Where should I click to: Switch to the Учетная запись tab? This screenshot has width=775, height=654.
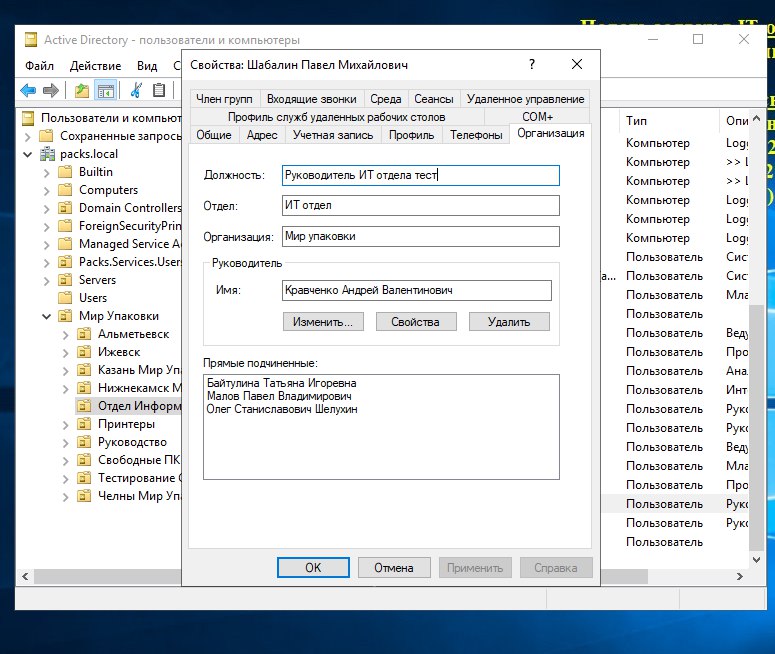[x=332, y=135]
